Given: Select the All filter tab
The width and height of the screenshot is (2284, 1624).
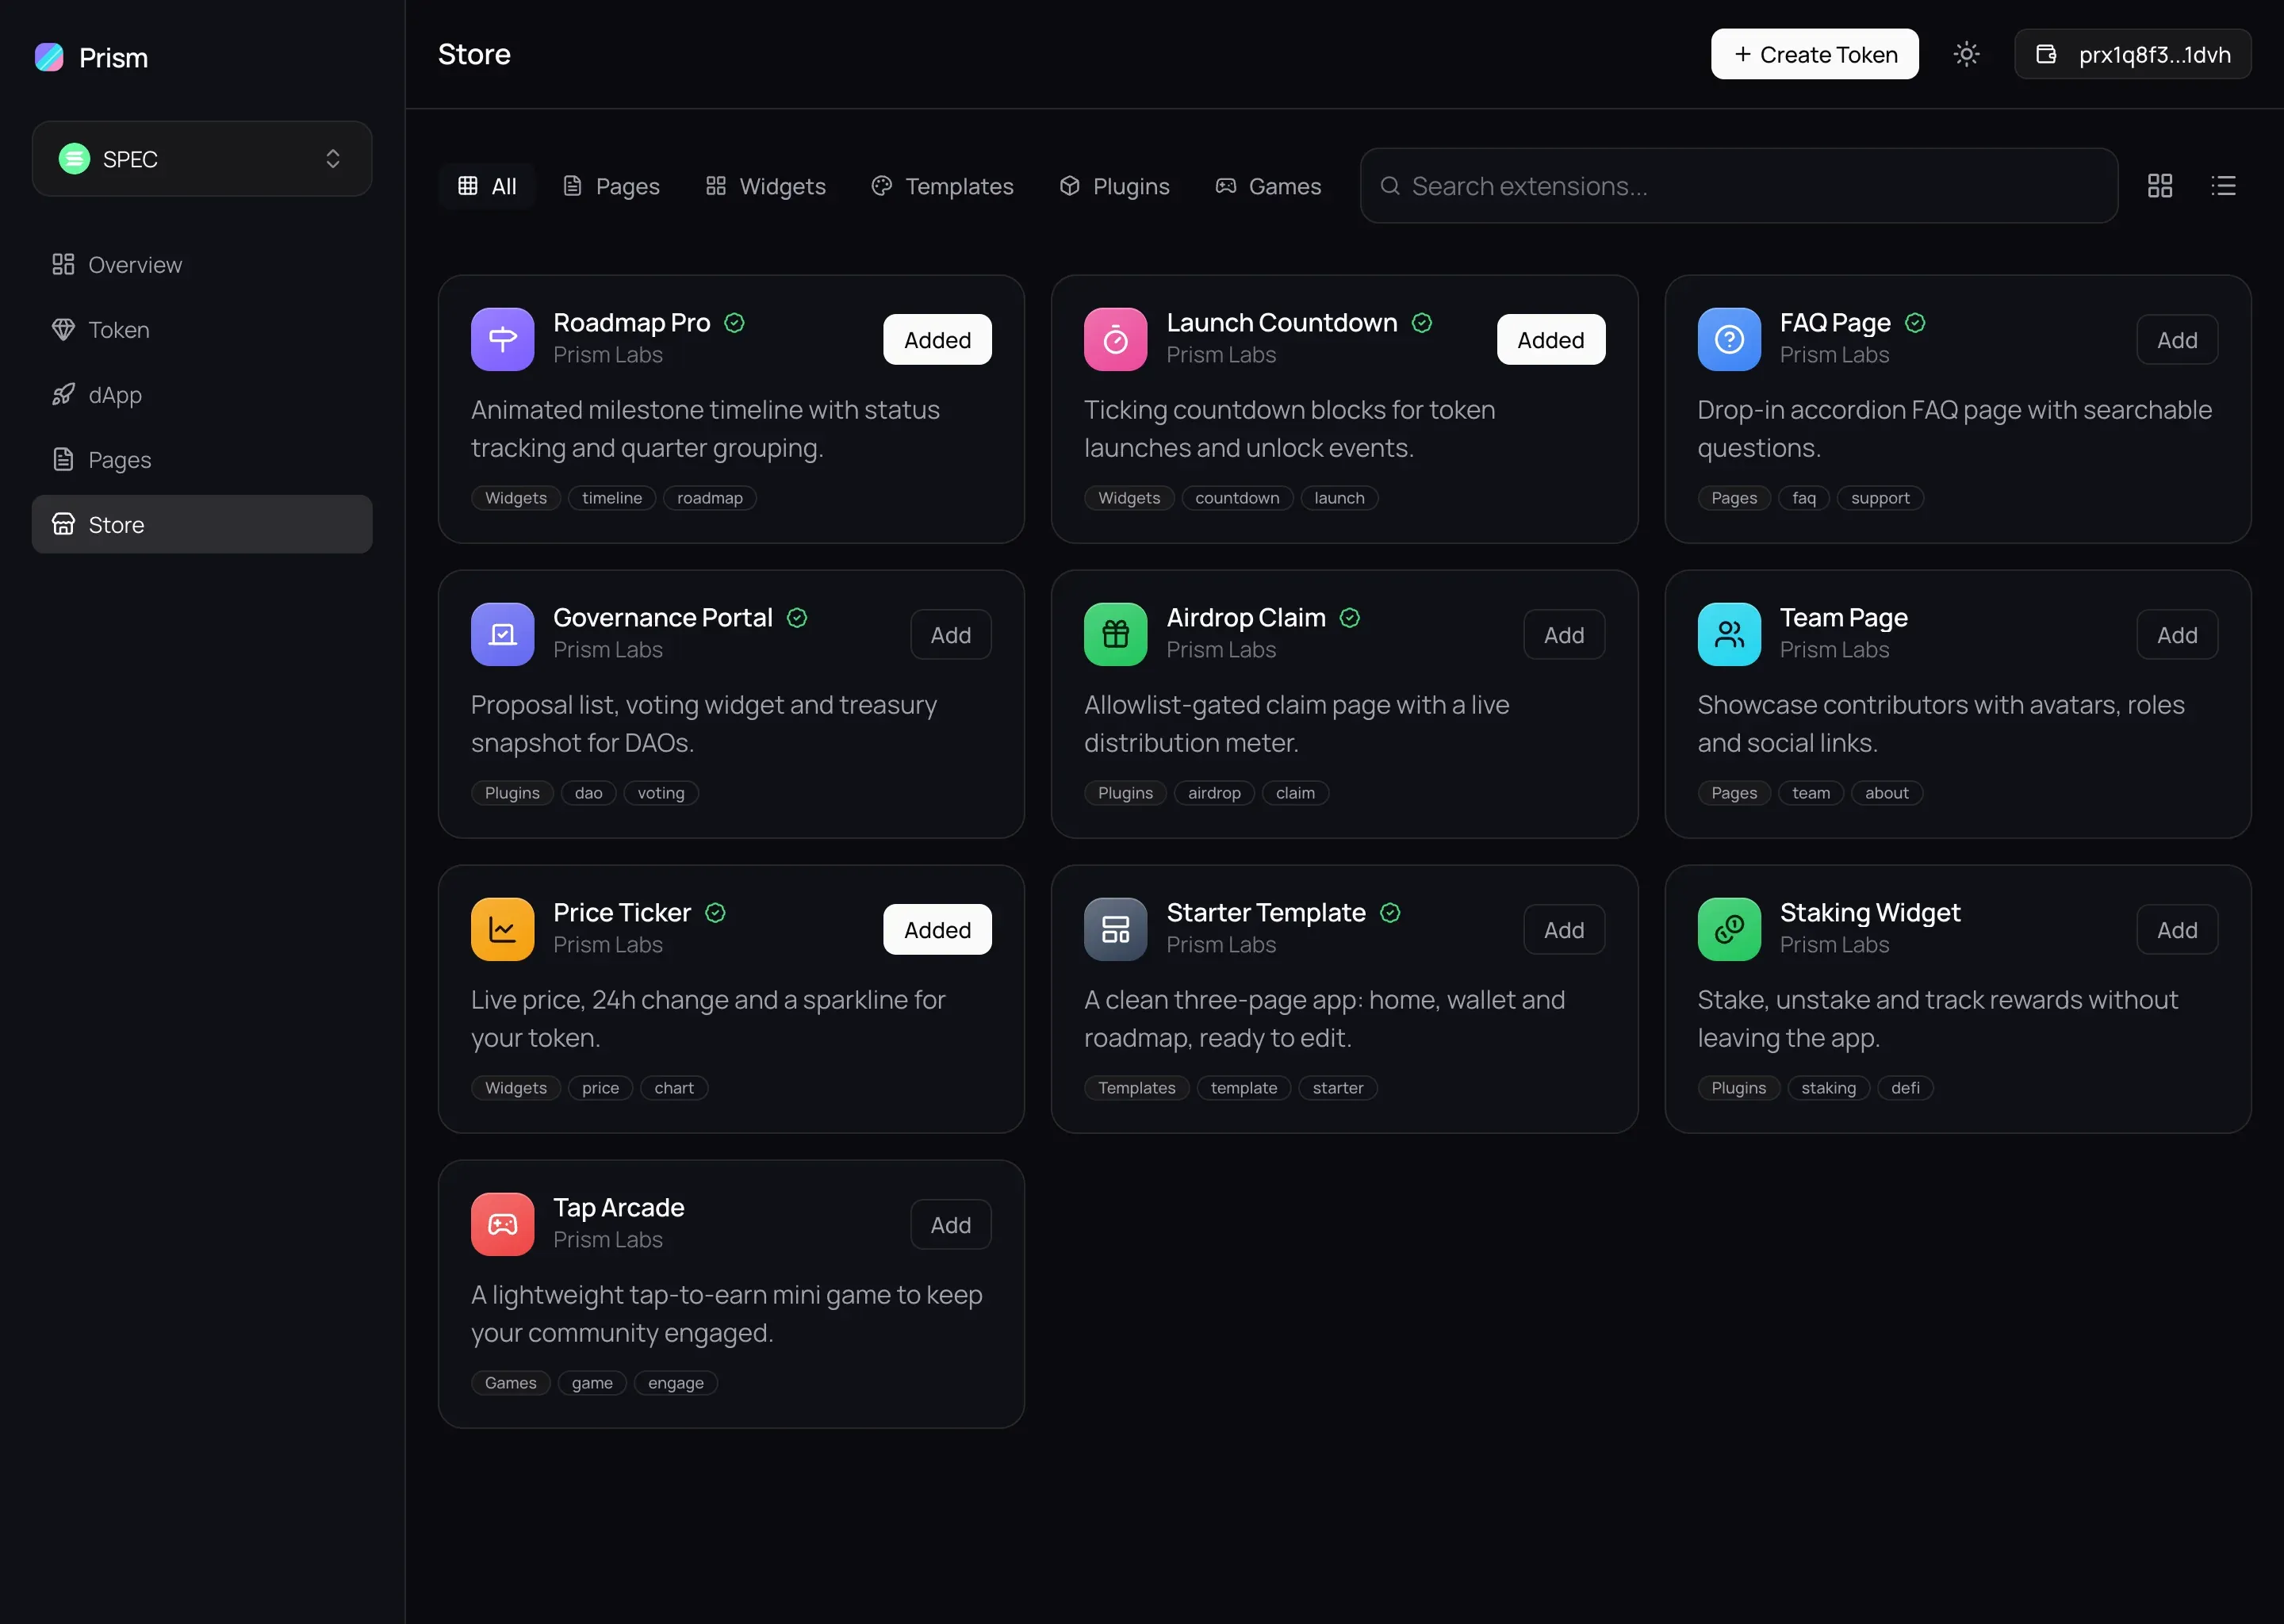Looking at the screenshot, I should point(487,186).
